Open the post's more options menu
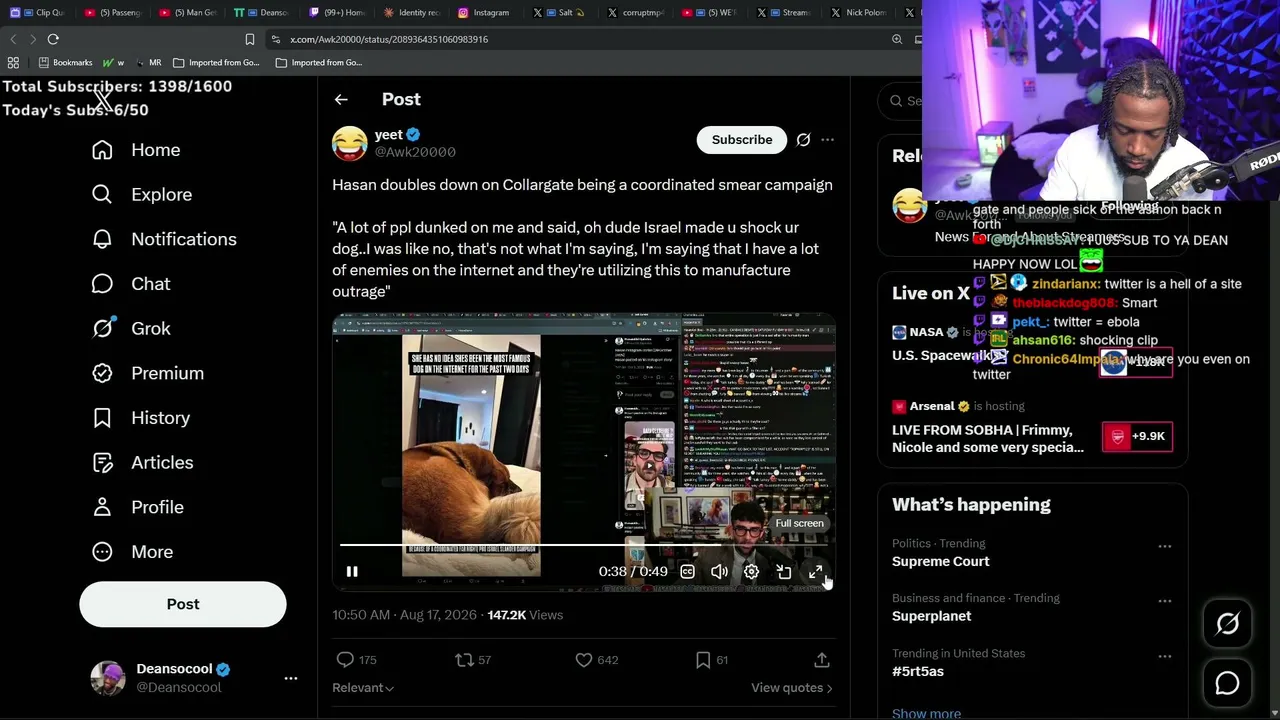 click(827, 140)
